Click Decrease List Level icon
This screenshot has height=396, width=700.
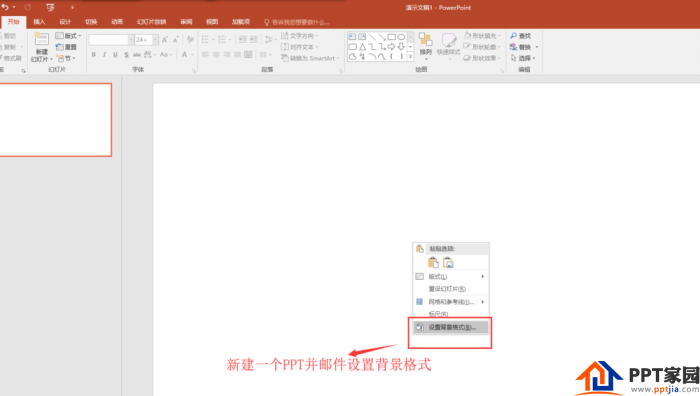(242, 40)
